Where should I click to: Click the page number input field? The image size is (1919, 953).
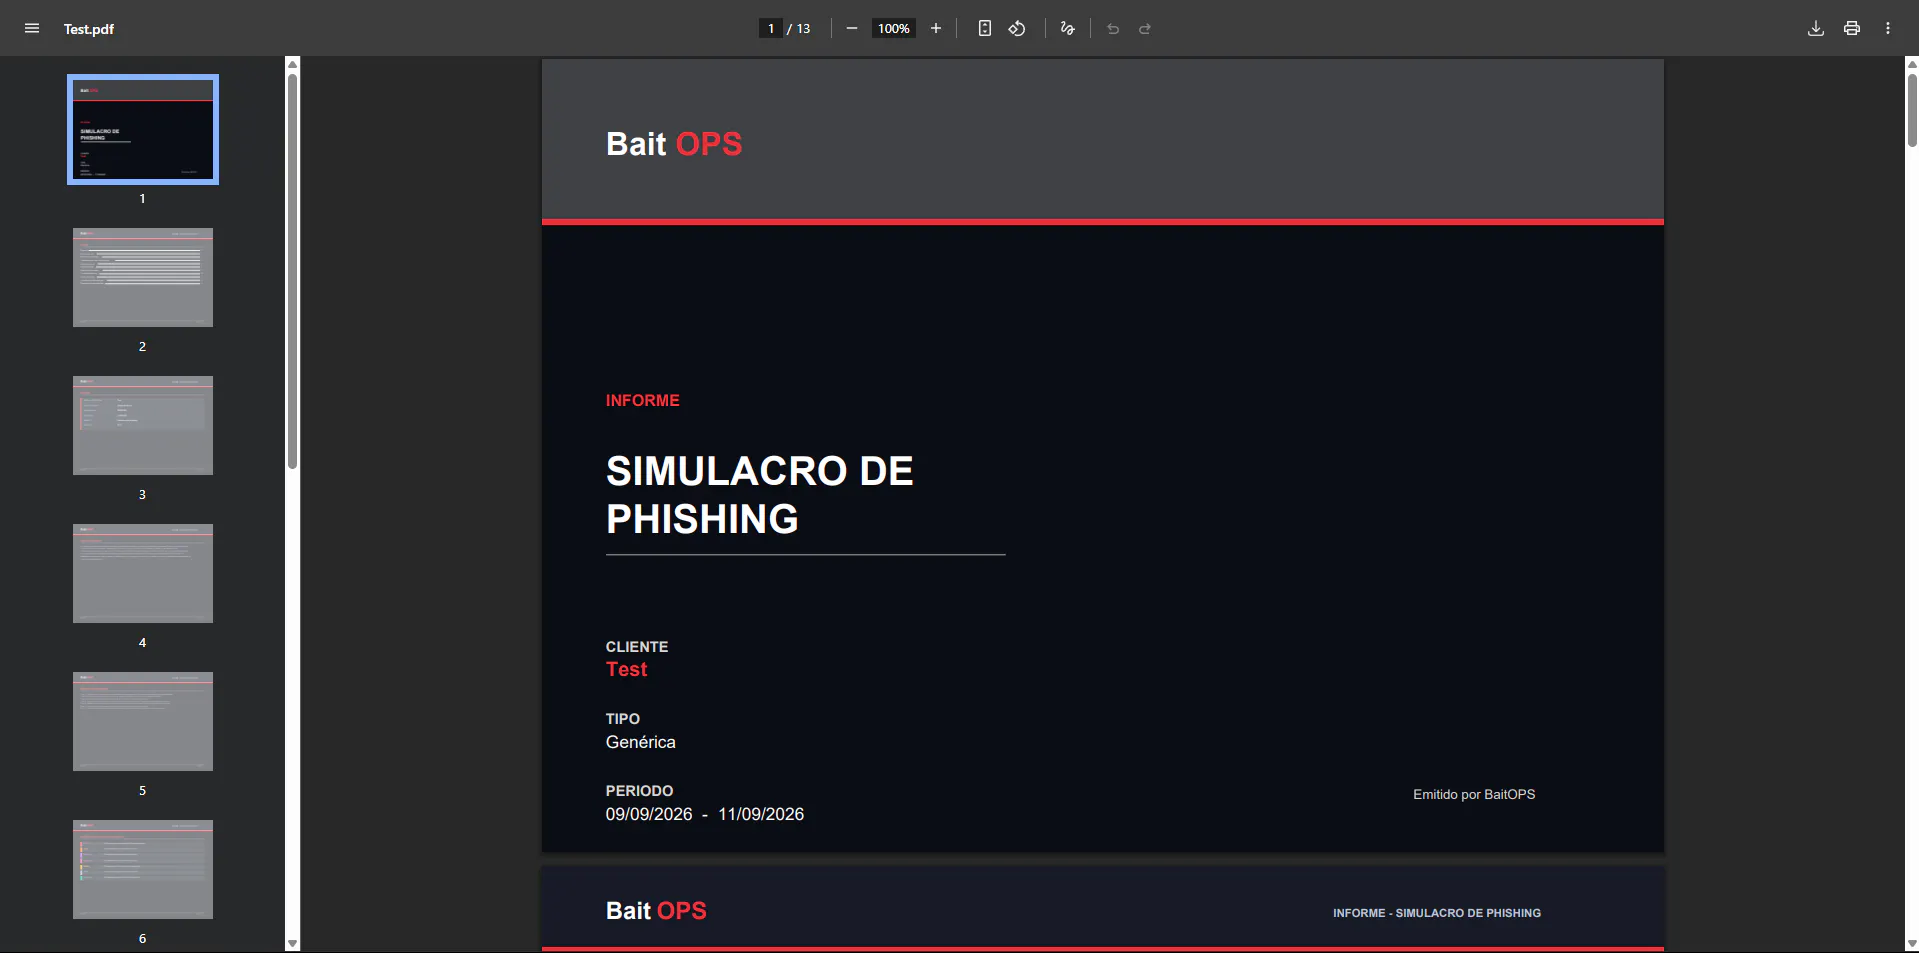771,28
